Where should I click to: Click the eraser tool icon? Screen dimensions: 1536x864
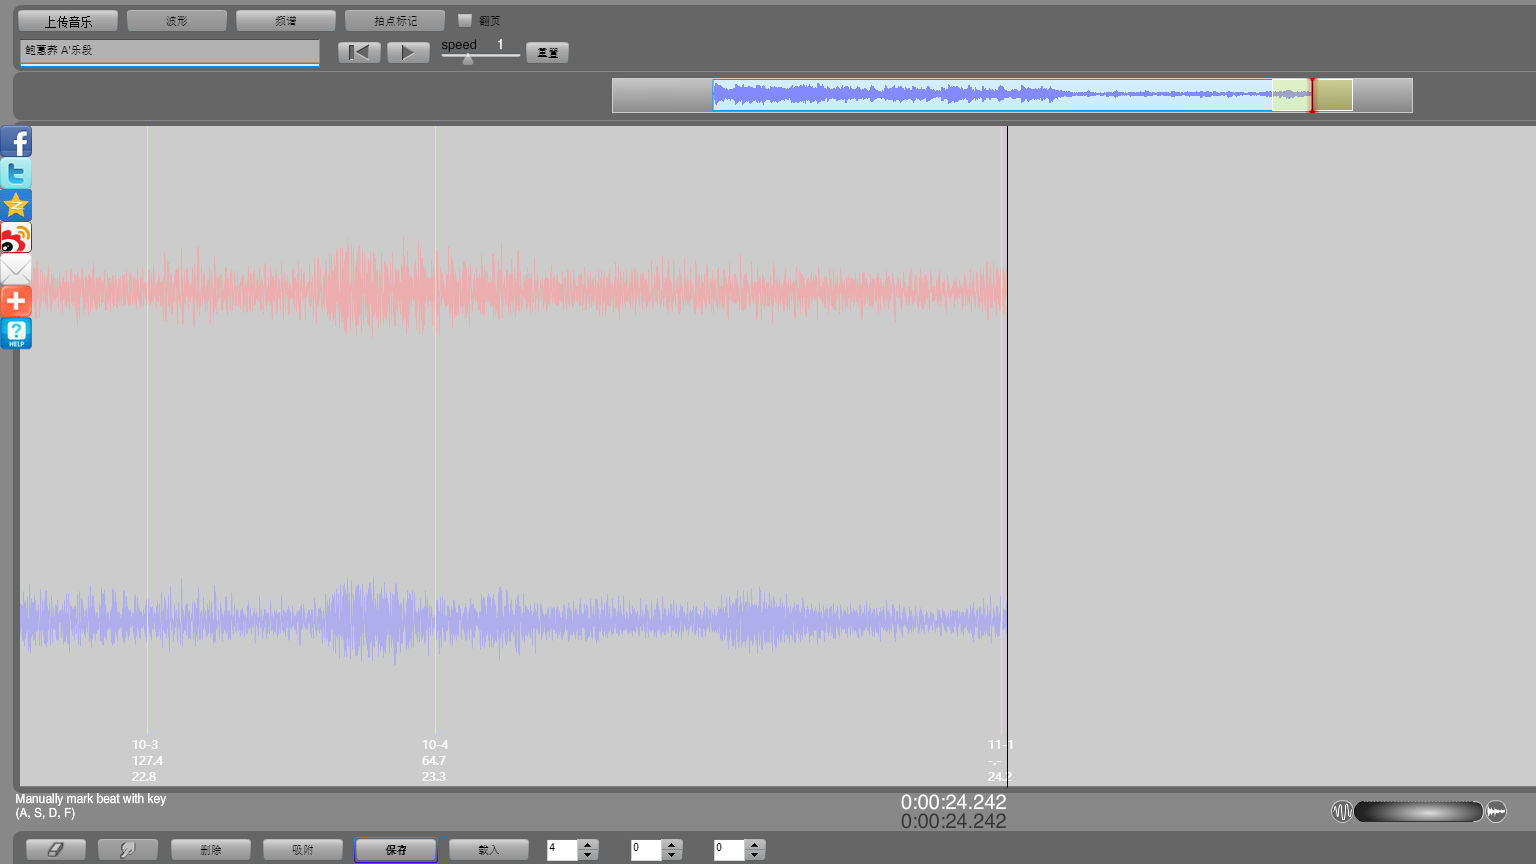[x=55, y=850]
